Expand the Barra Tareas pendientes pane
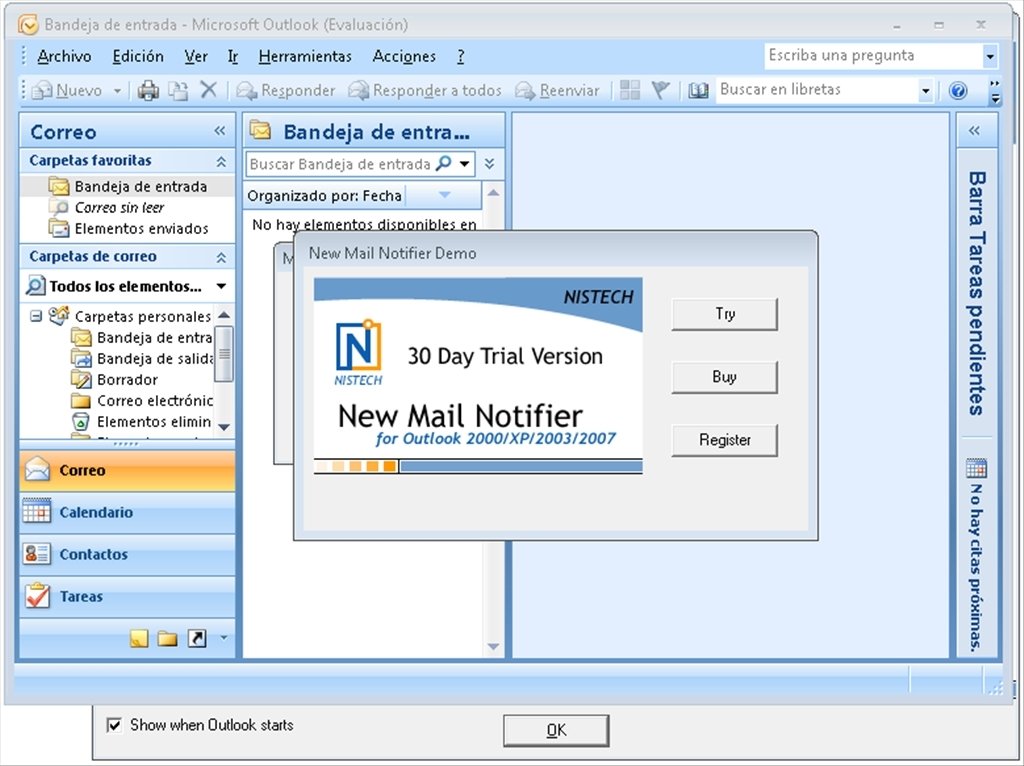Image resolution: width=1024 pixels, height=766 pixels. coord(975,131)
